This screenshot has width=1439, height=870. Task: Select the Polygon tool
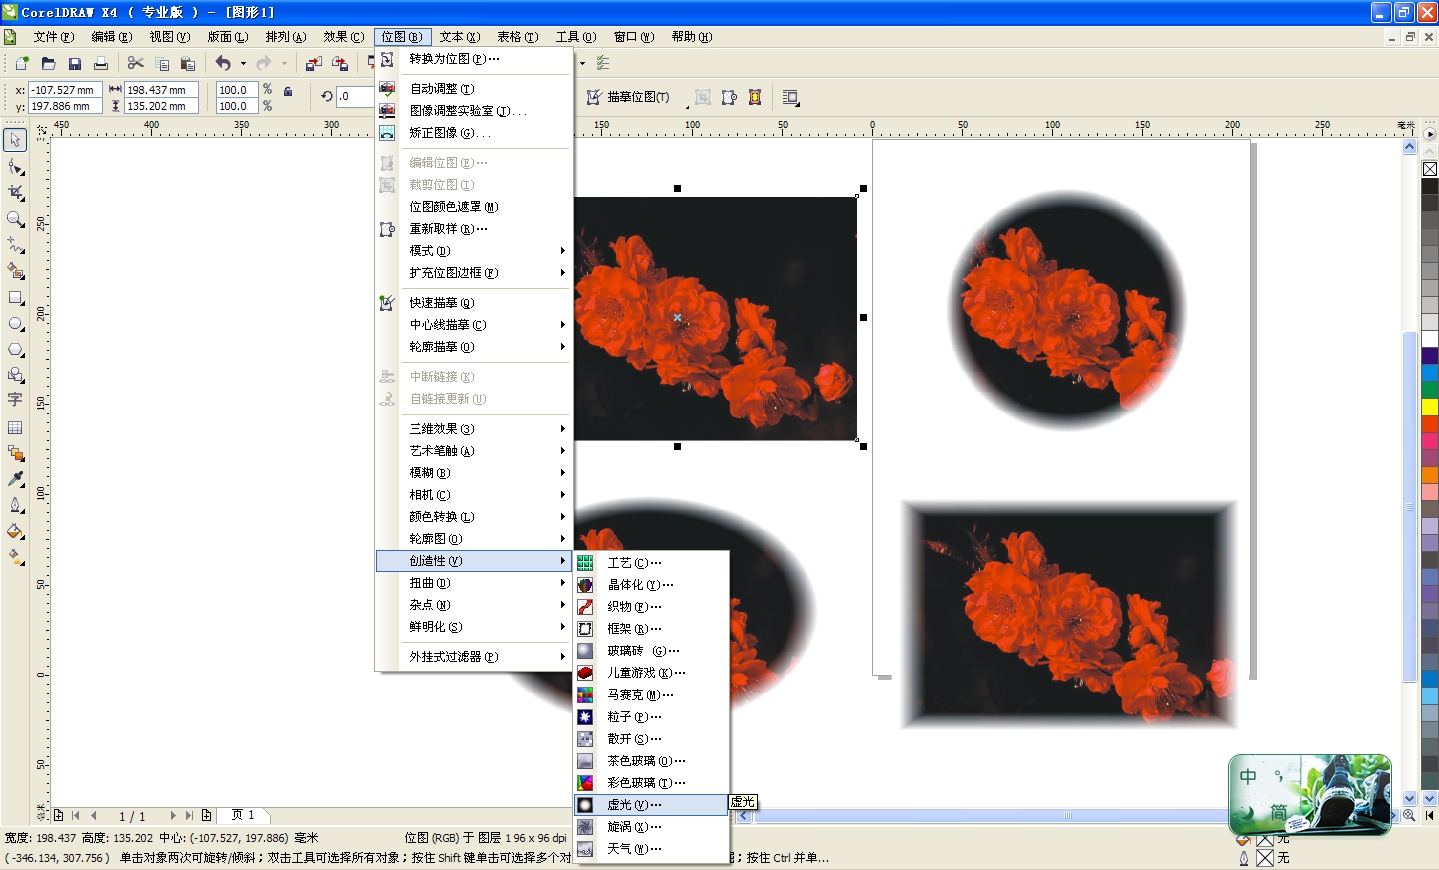pos(15,349)
